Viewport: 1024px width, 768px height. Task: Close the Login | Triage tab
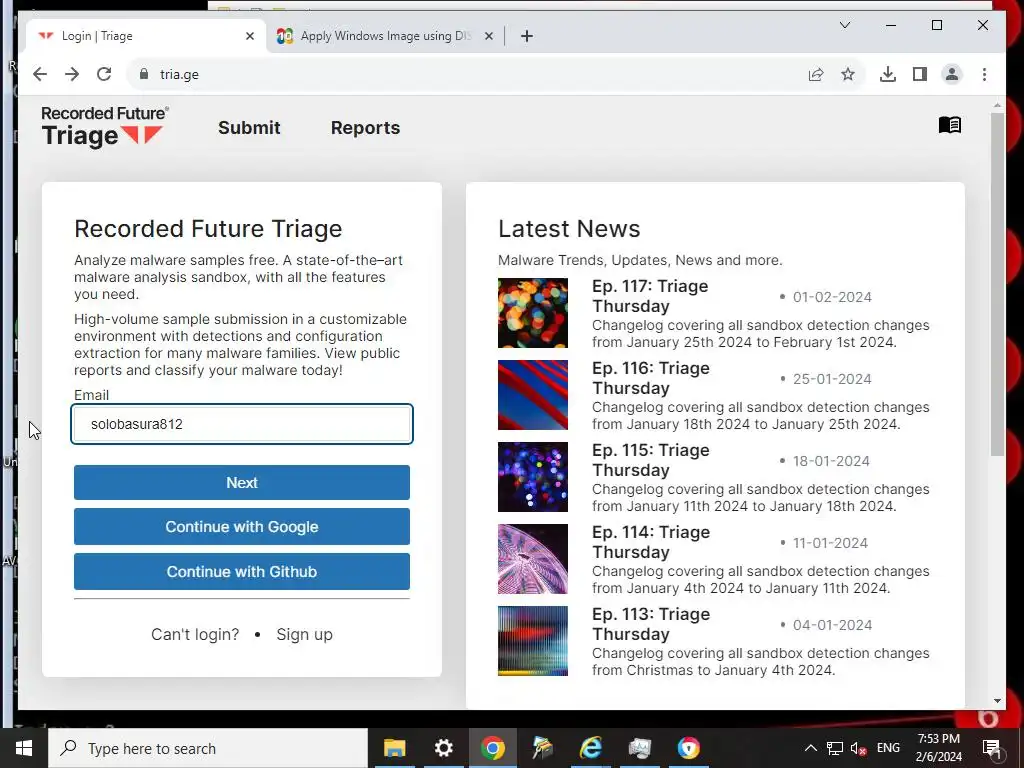[x=249, y=37]
